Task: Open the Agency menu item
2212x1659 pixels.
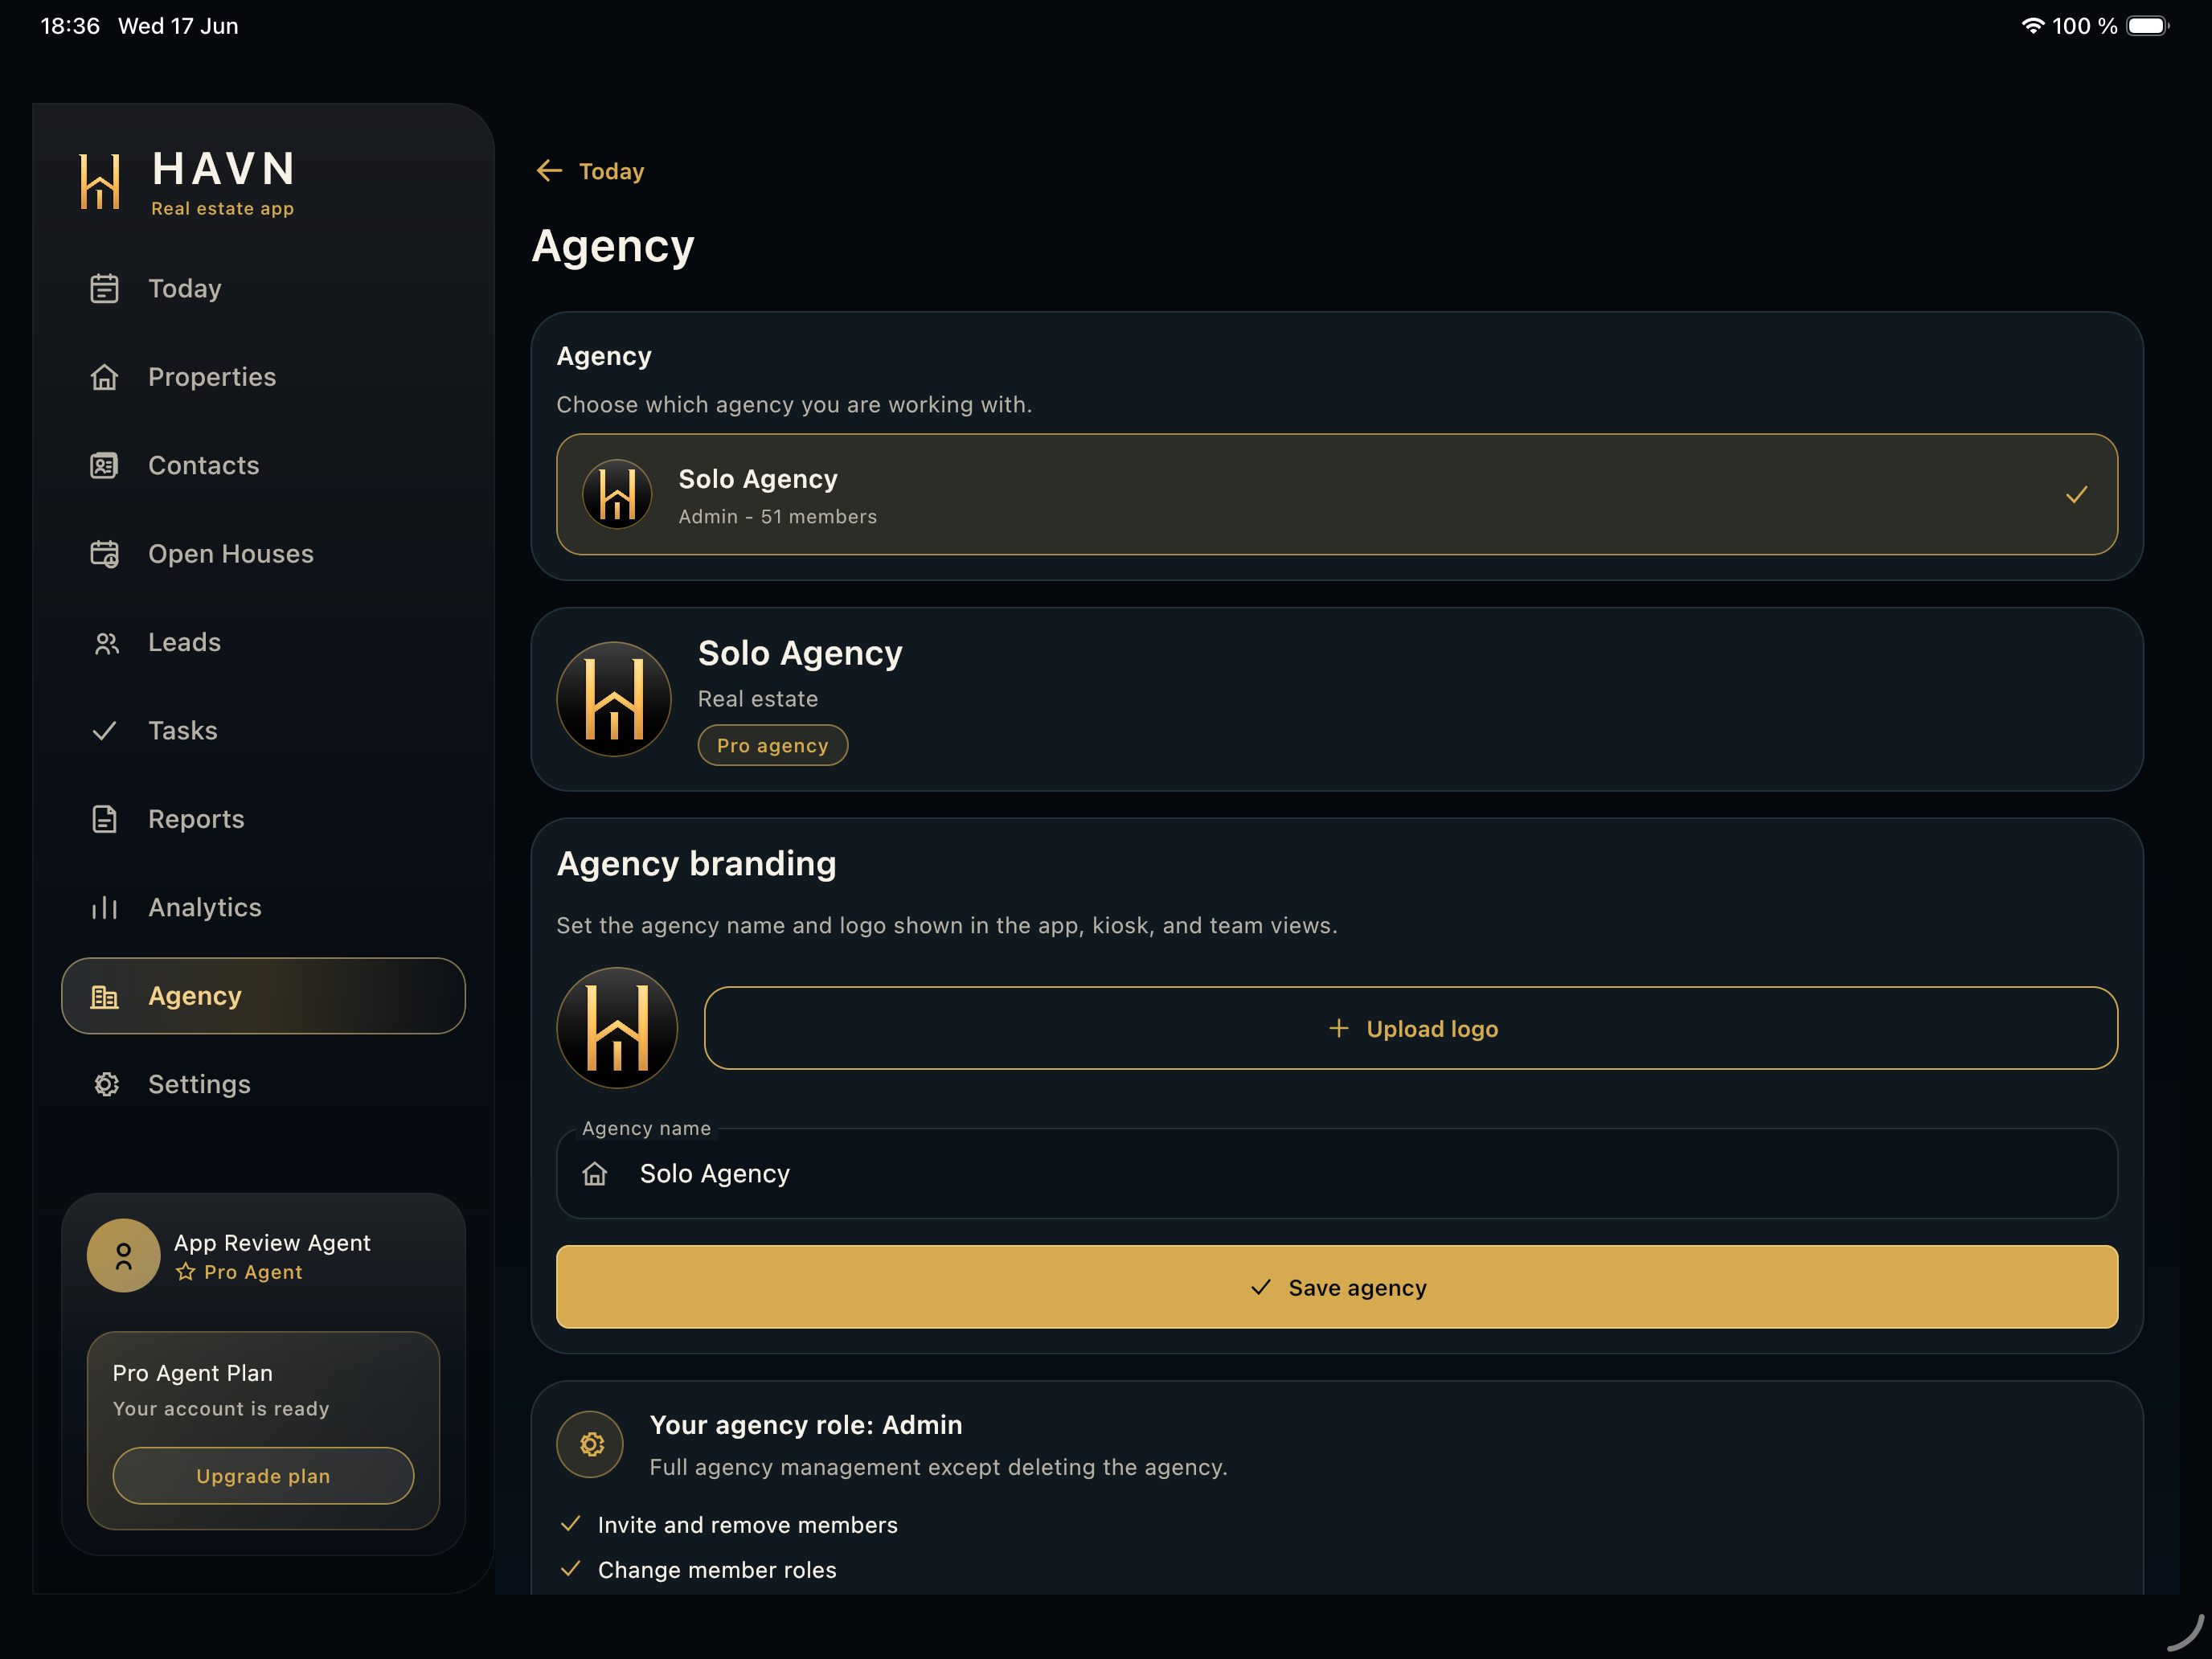Action: [263, 996]
